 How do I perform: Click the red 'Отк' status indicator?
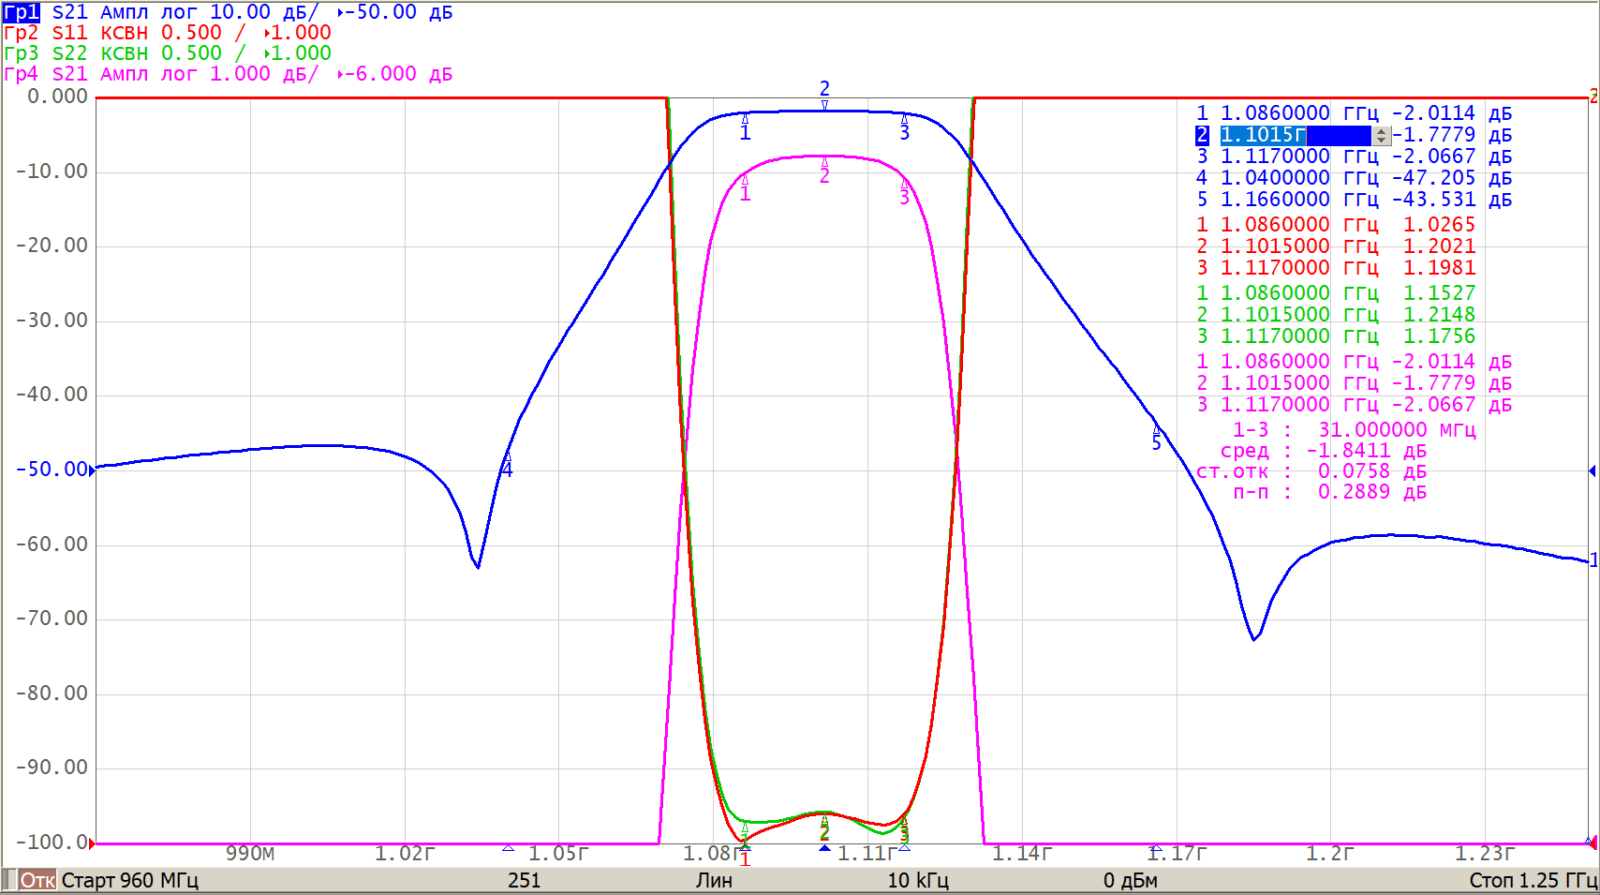[x=37, y=880]
